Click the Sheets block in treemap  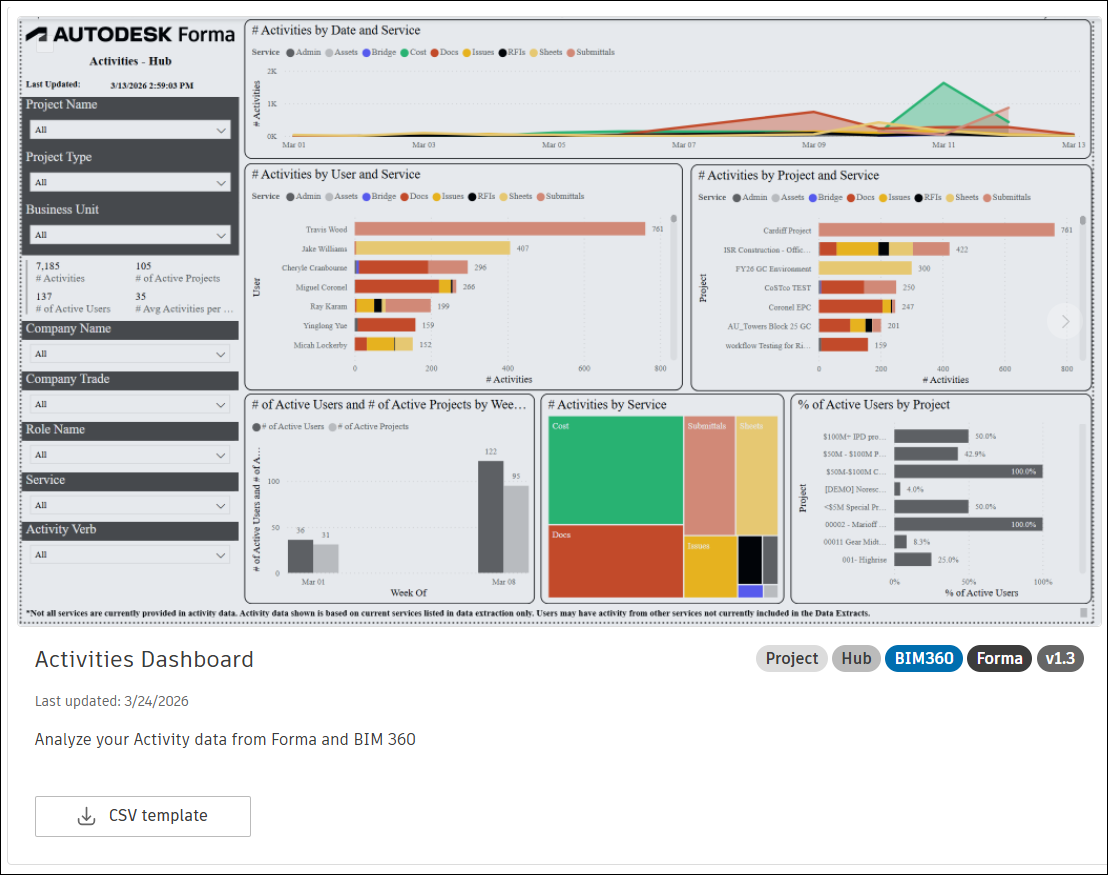(757, 476)
